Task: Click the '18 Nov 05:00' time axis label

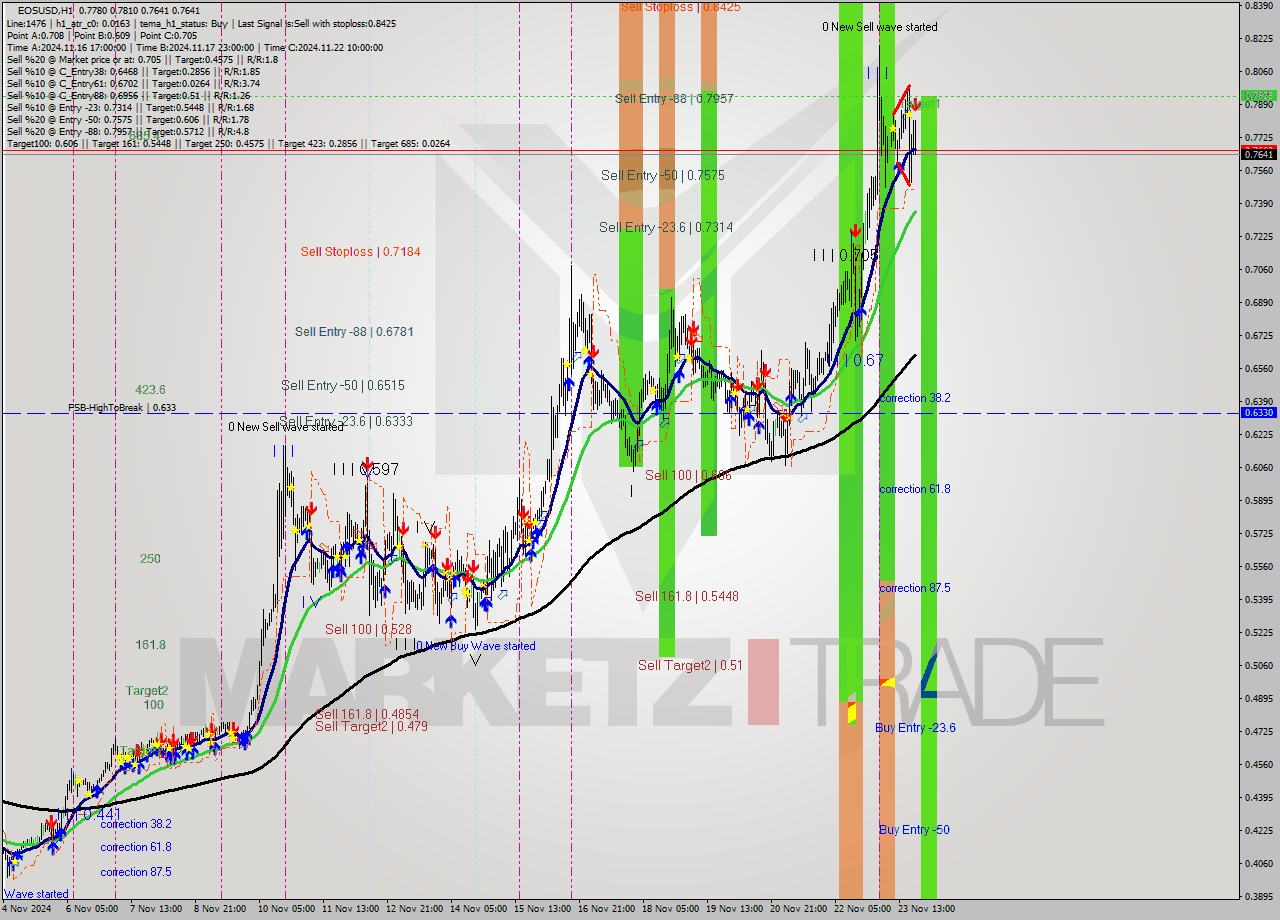Action: coord(672,909)
